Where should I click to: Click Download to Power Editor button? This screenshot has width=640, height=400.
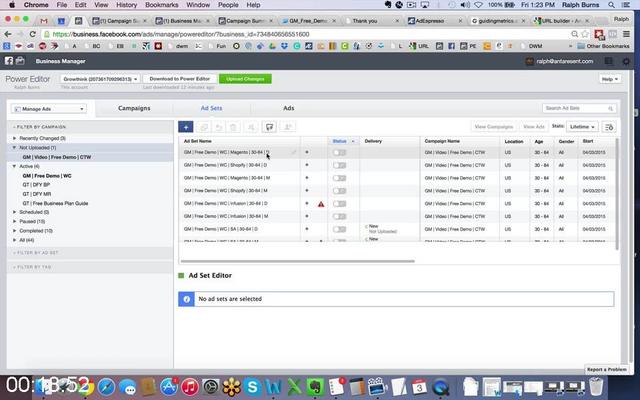tap(180, 79)
